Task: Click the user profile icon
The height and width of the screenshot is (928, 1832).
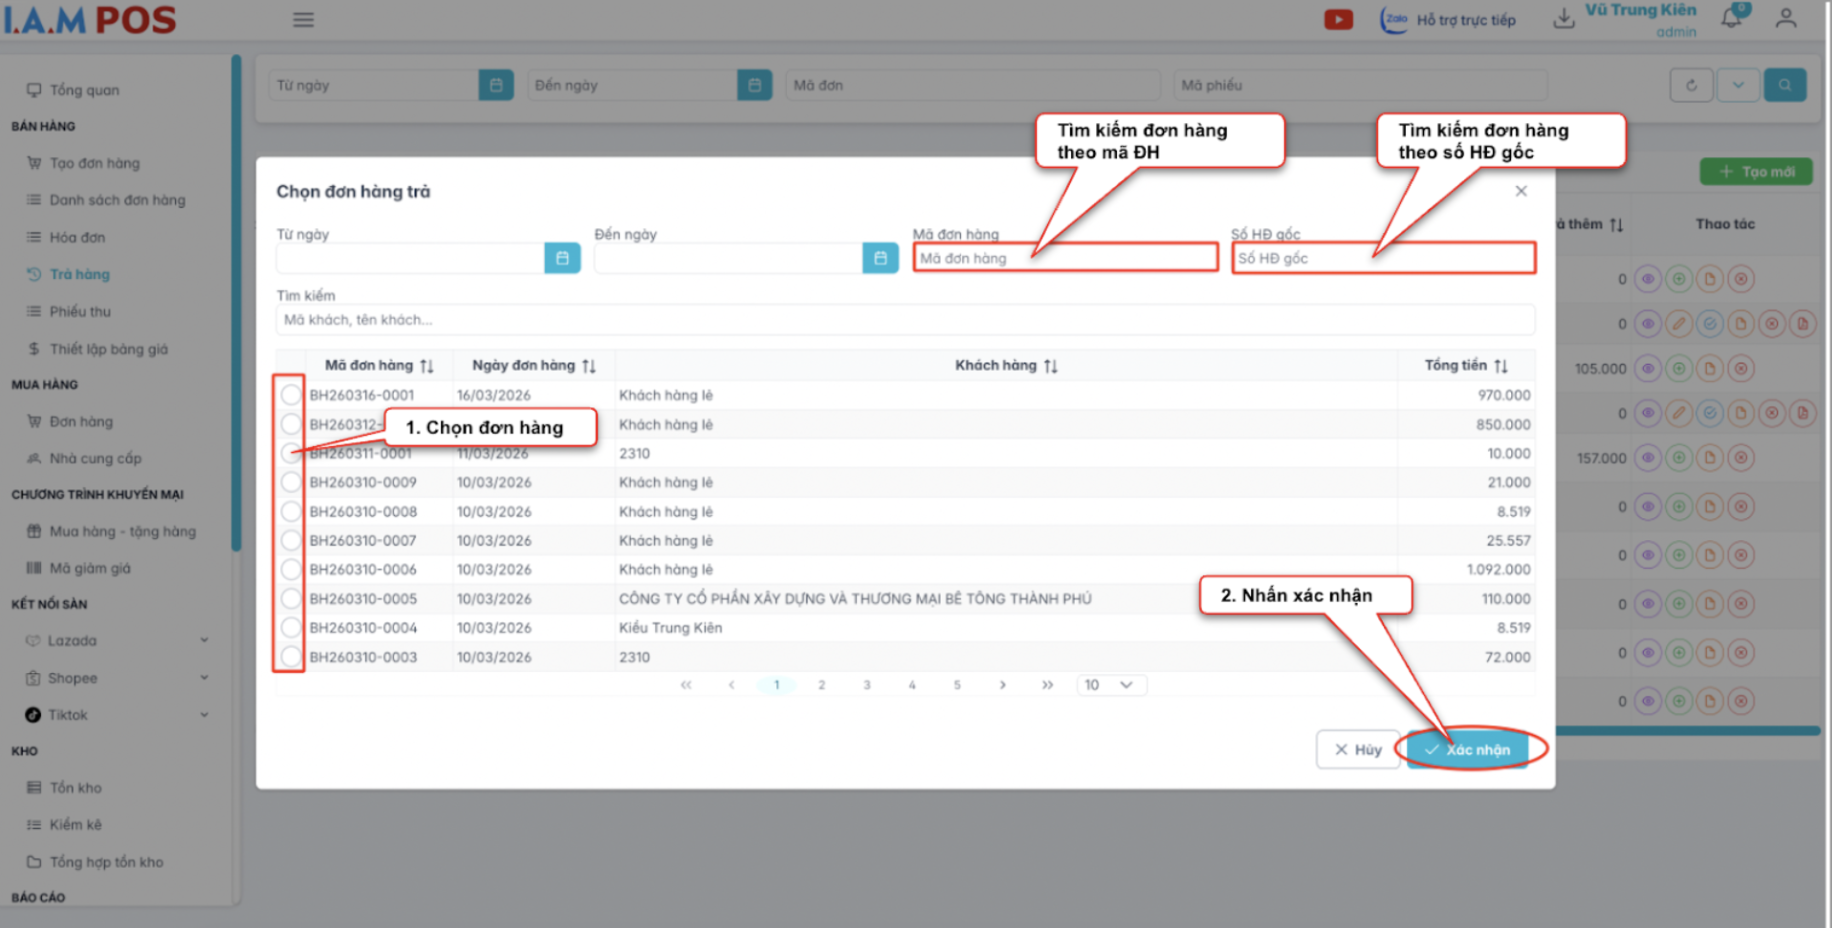Action: click(1786, 18)
